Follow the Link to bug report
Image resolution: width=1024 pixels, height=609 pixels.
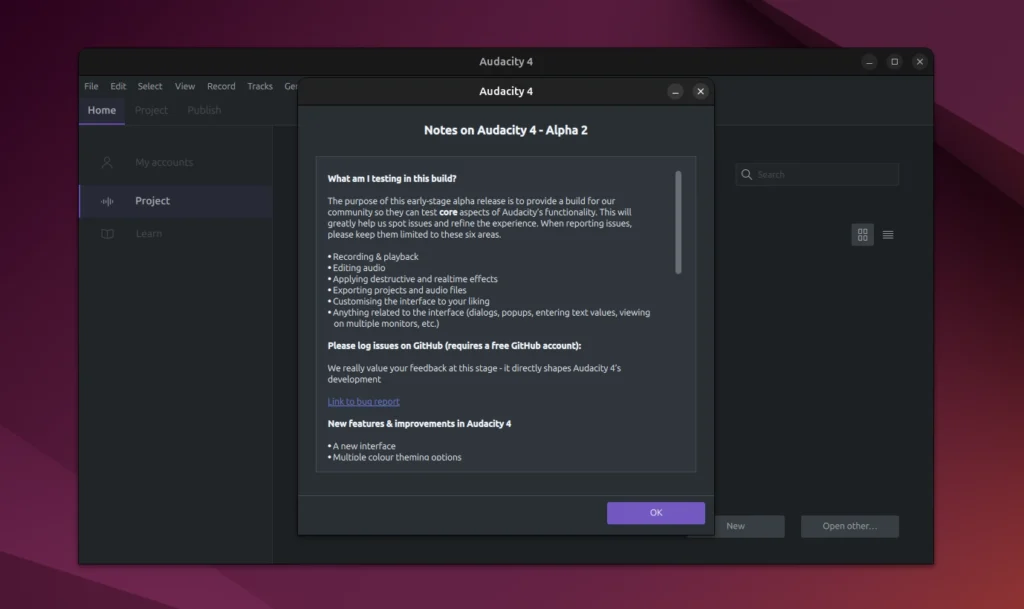[x=363, y=401]
